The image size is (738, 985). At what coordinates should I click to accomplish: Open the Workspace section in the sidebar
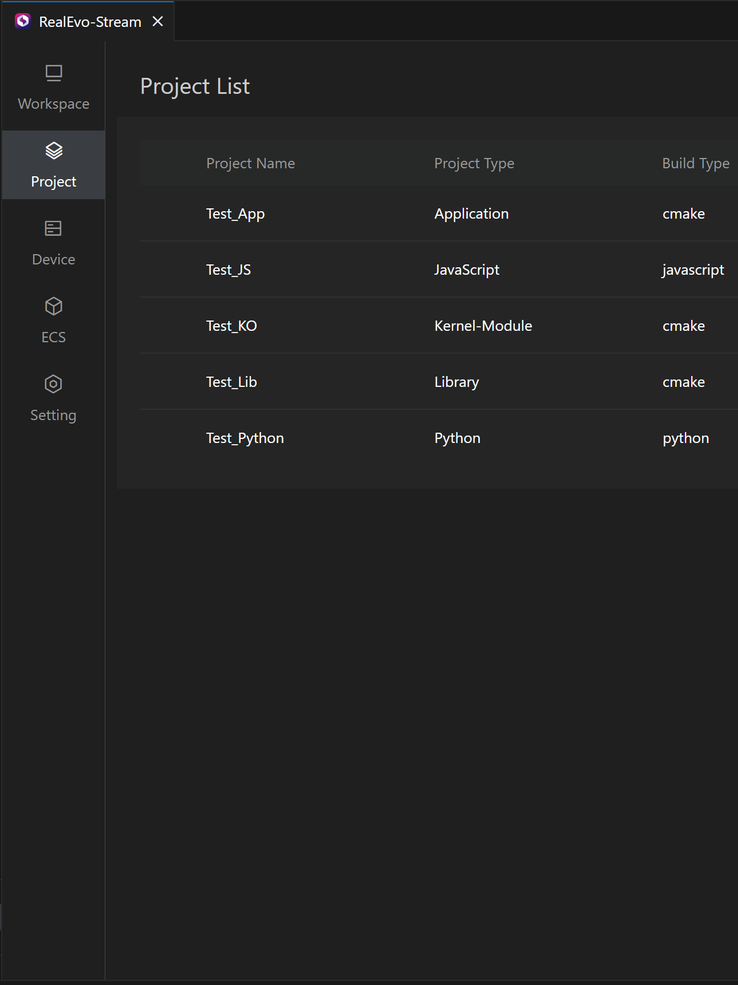[x=53, y=89]
